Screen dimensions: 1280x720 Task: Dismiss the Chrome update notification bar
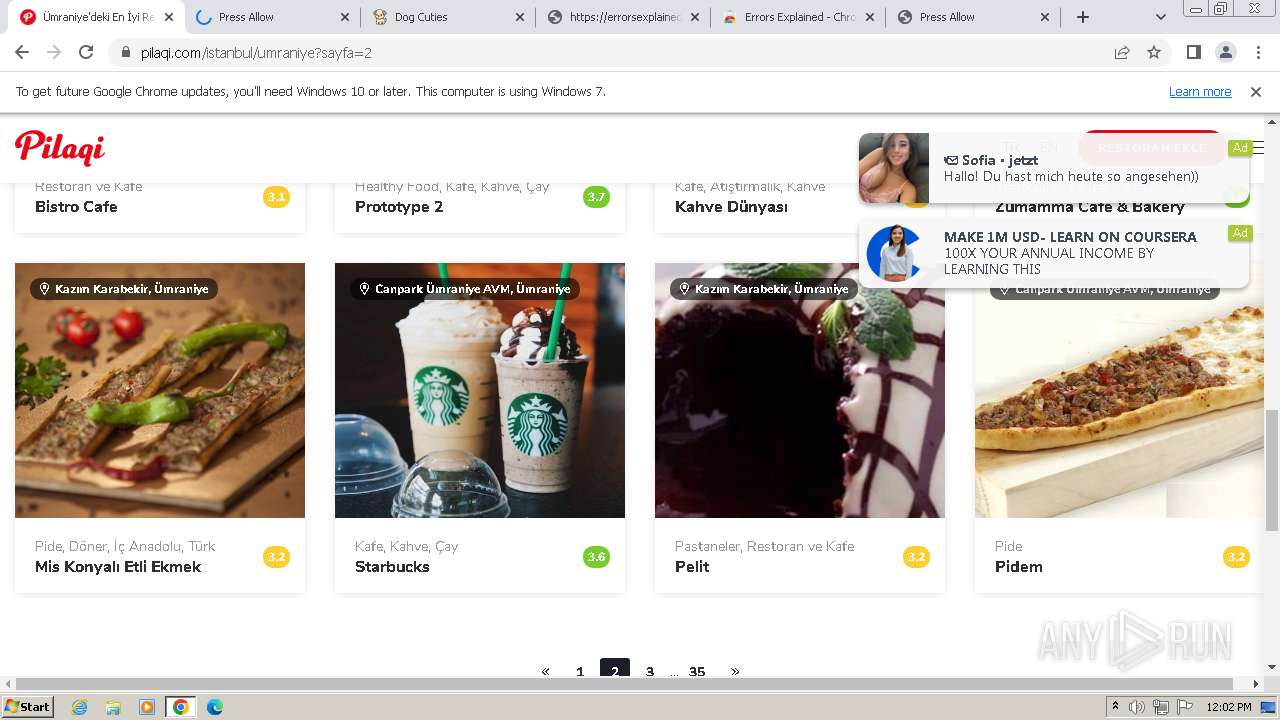point(1256,92)
